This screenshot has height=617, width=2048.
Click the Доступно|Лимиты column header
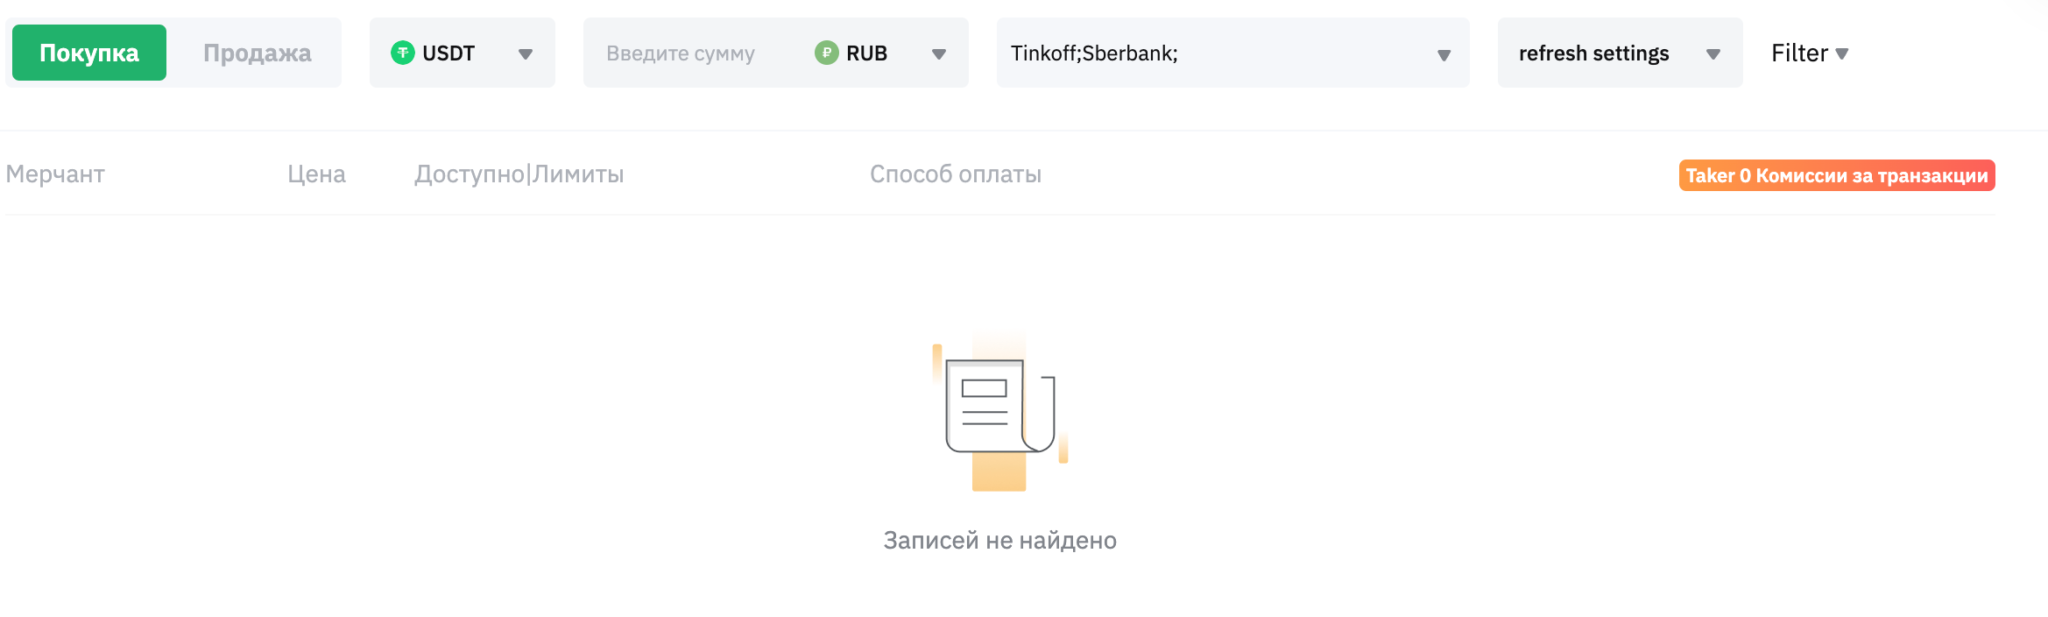(519, 174)
